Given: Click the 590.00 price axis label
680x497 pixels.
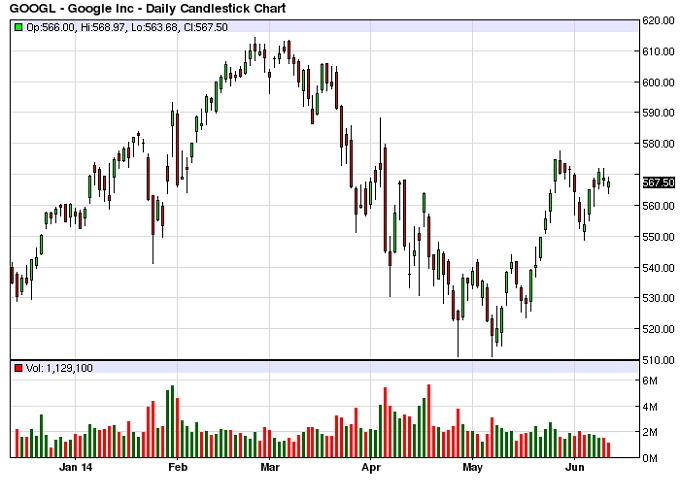Looking at the screenshot, I should click(x=658, y=113).
